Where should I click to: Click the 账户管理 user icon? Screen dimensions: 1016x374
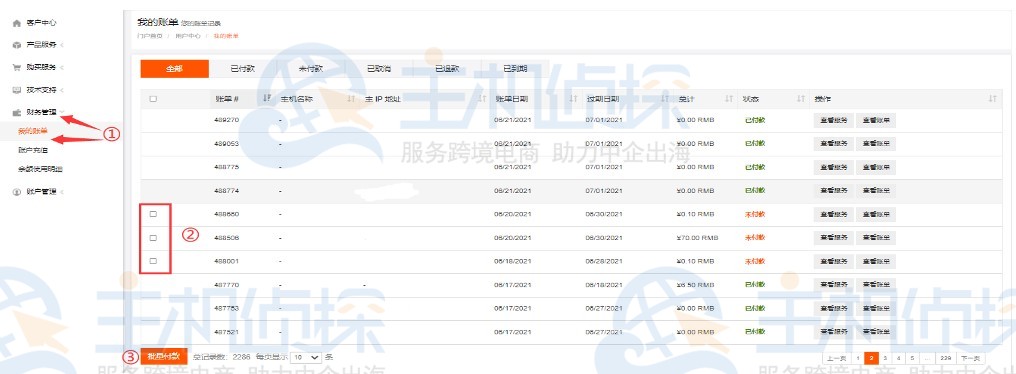click(x=17, y=192)
